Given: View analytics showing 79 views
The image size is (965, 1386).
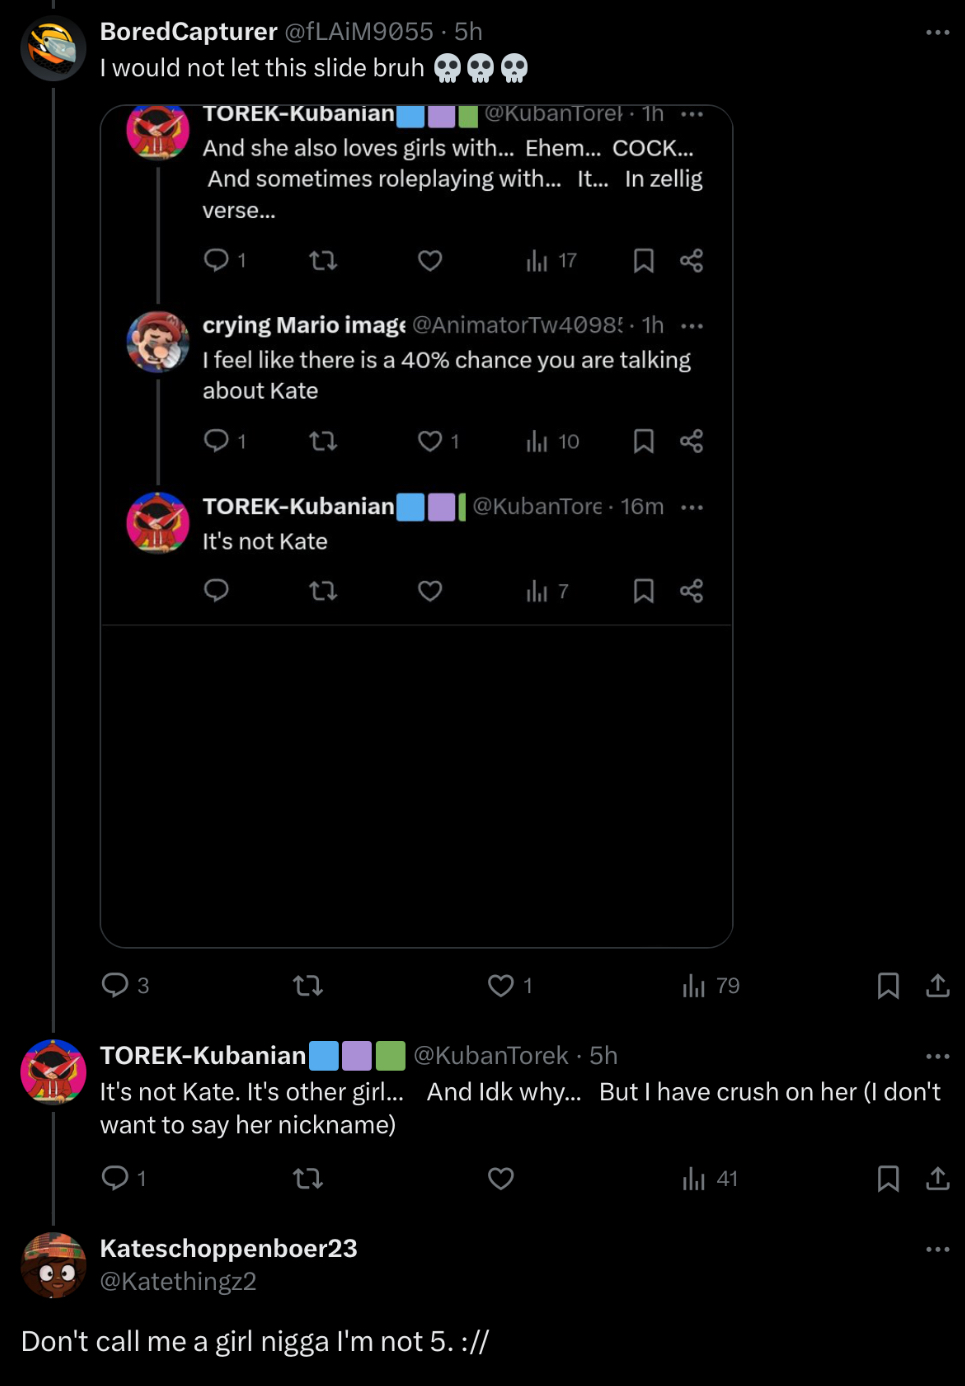Looking at the screenshot, I should pos(694,986).
